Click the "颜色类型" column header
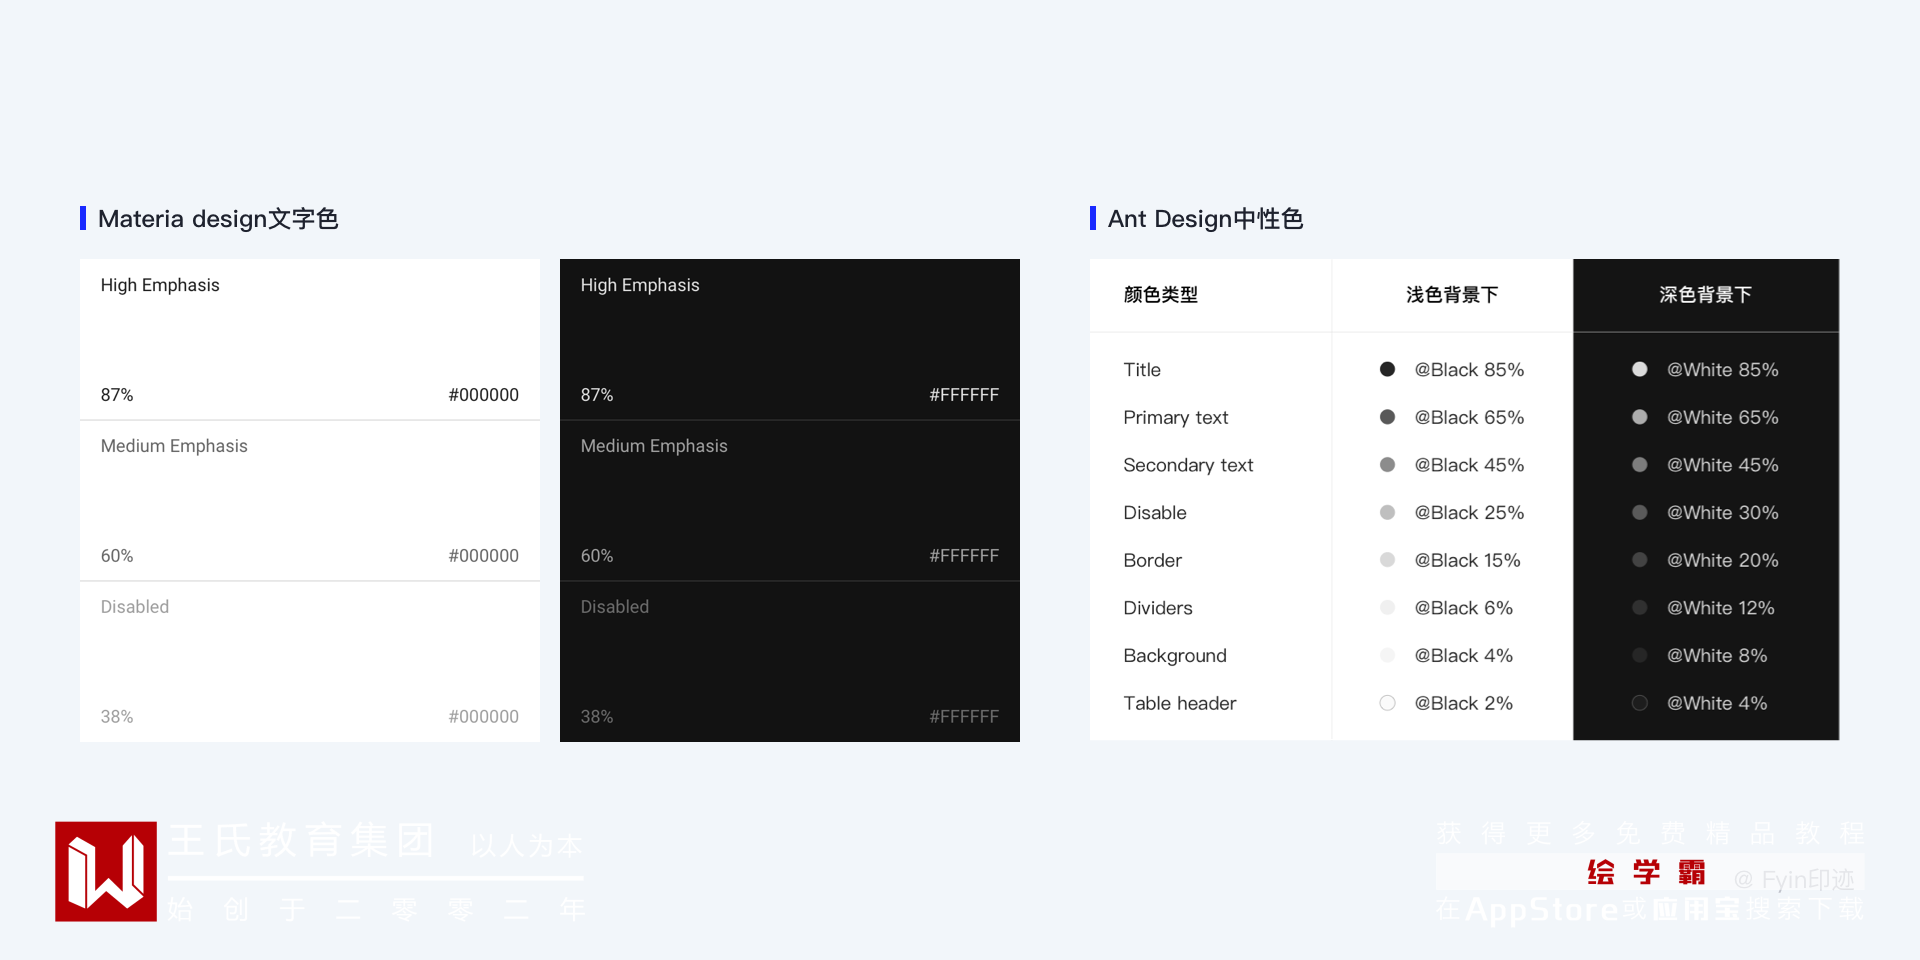This screenshot has height=960, width=1920. (x=1161, y=295)
